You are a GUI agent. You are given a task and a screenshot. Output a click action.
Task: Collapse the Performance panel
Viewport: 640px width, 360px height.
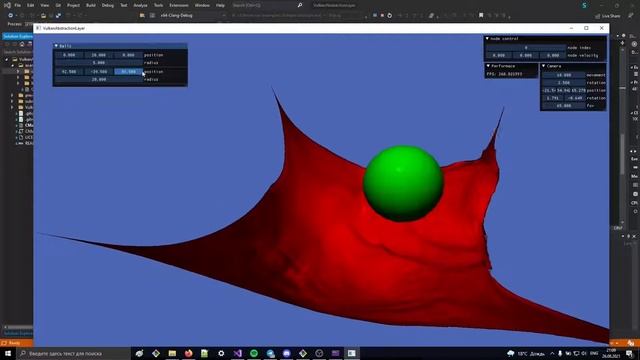tap(488, 66)
